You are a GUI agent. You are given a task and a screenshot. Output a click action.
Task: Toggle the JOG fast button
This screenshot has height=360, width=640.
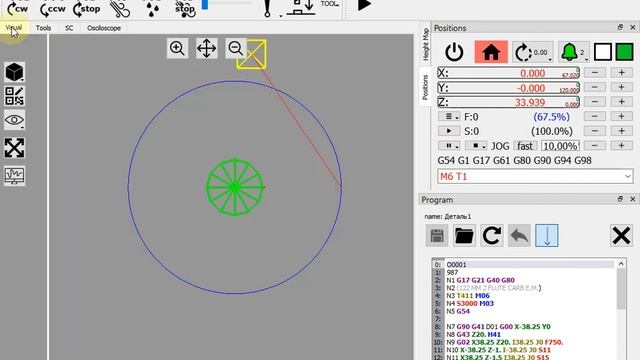point(525,146)
